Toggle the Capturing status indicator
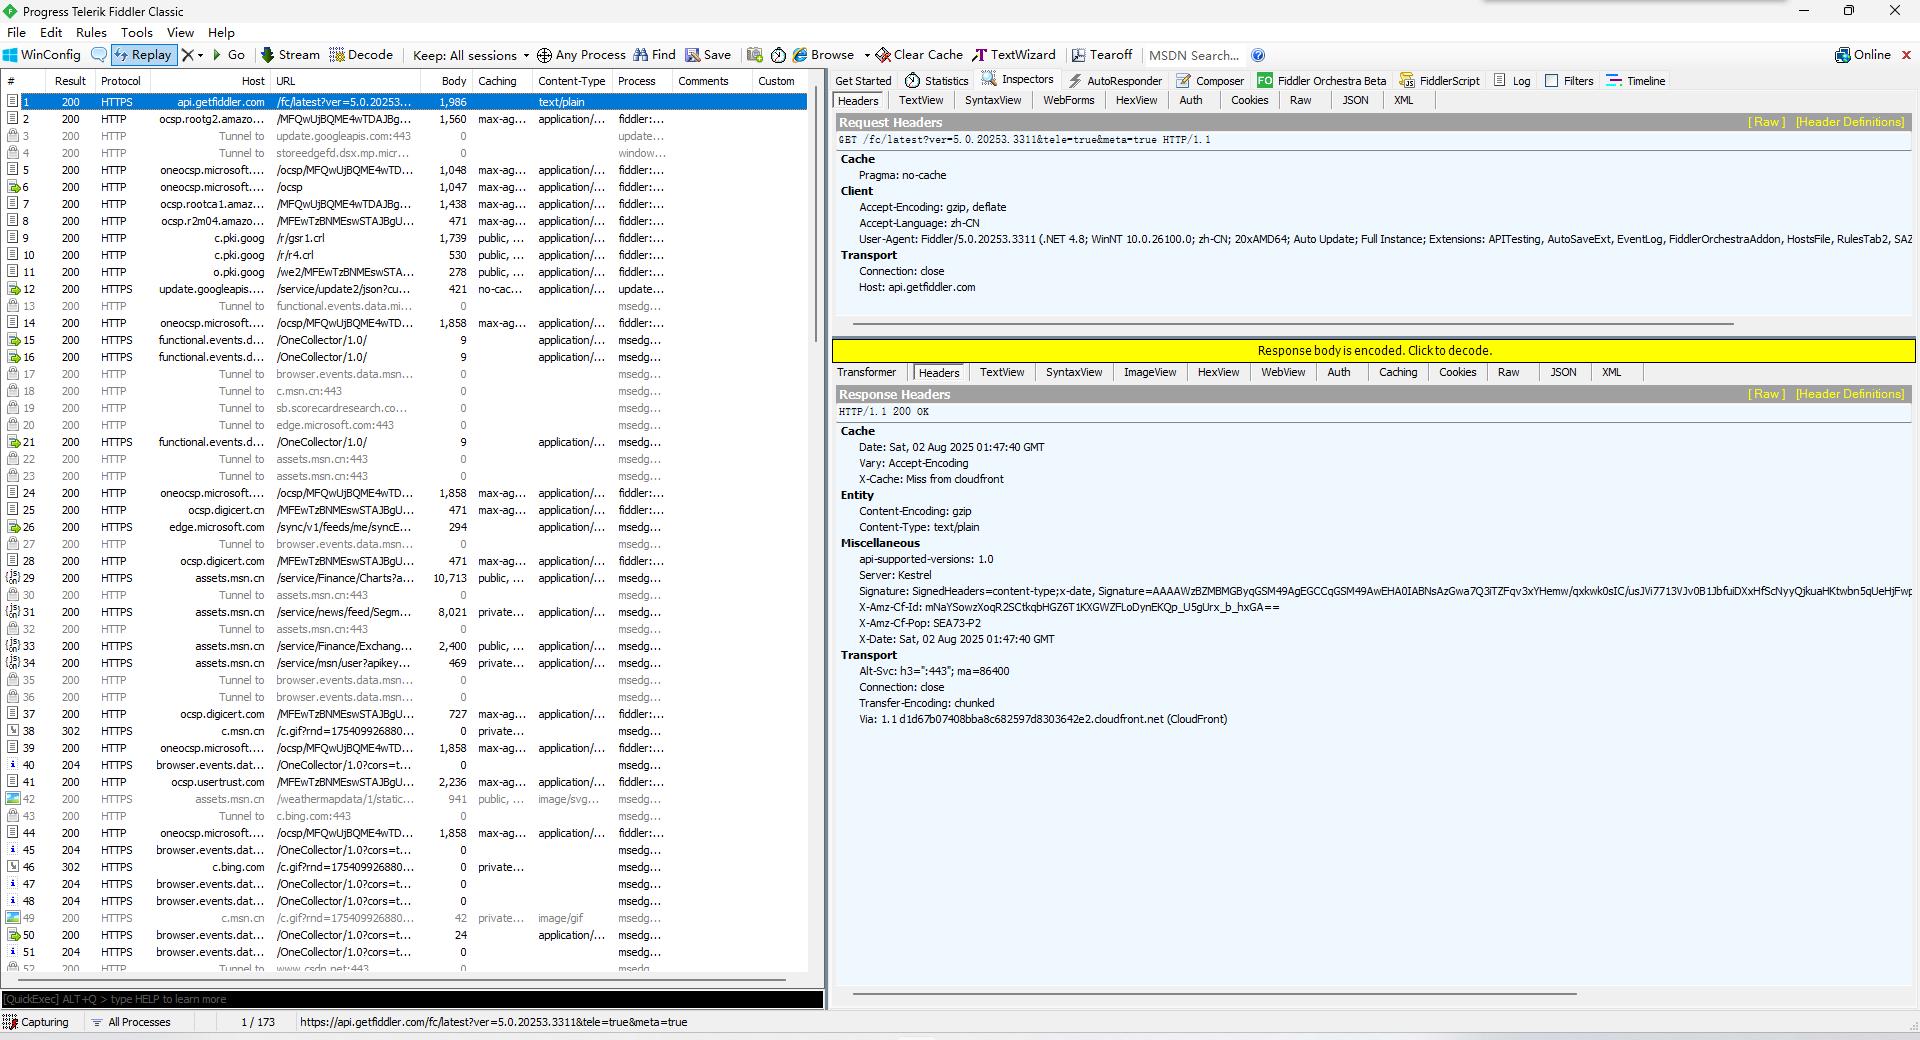 click(37, 1022)
